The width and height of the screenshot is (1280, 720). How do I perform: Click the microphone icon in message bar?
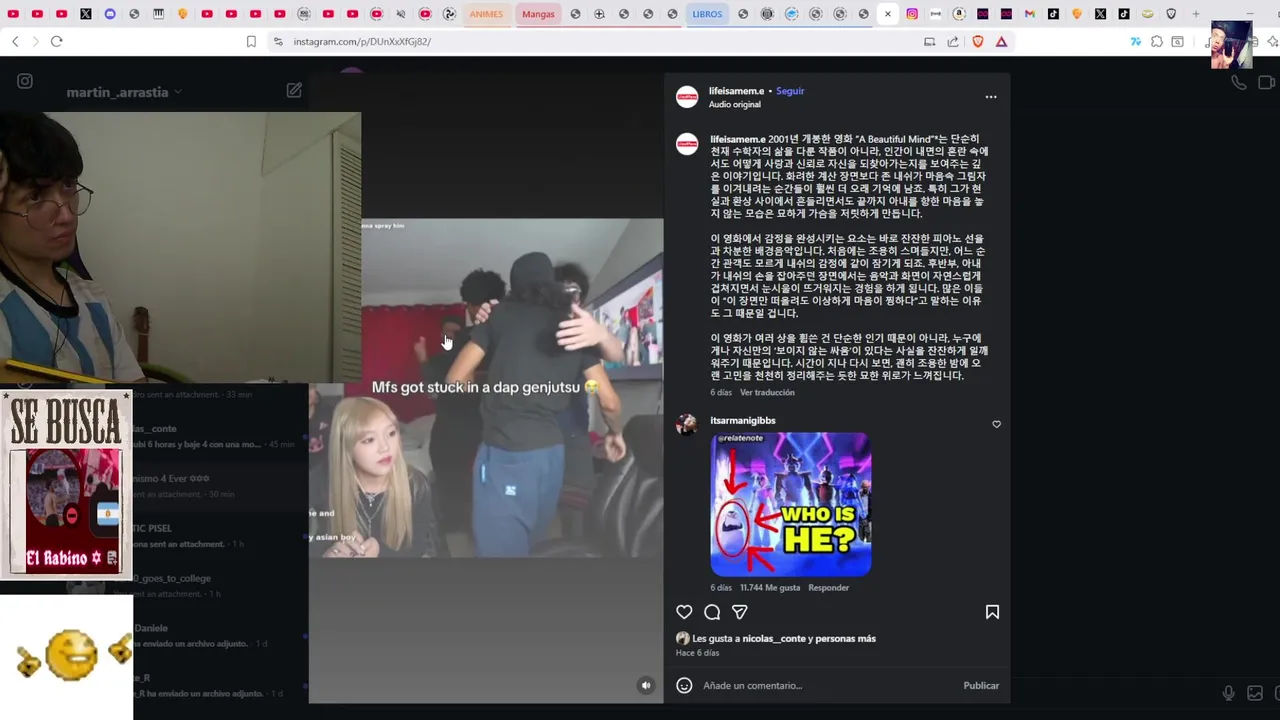coord(1228,693)
